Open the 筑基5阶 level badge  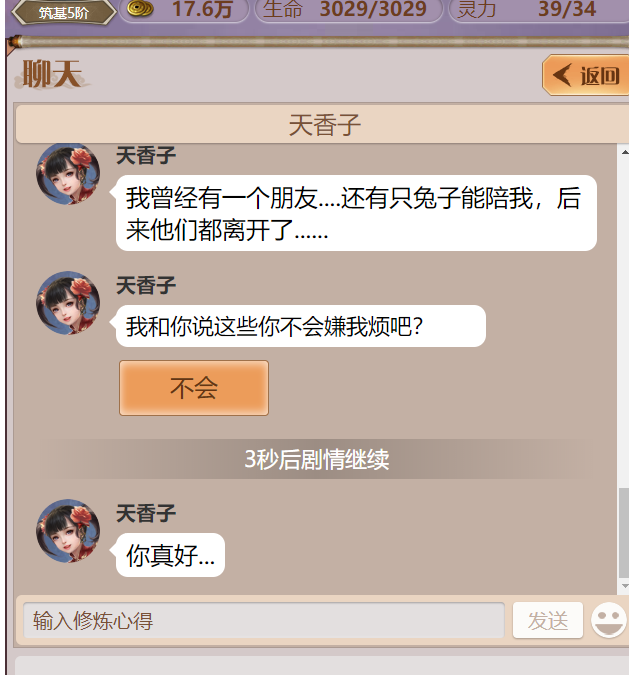64,12
